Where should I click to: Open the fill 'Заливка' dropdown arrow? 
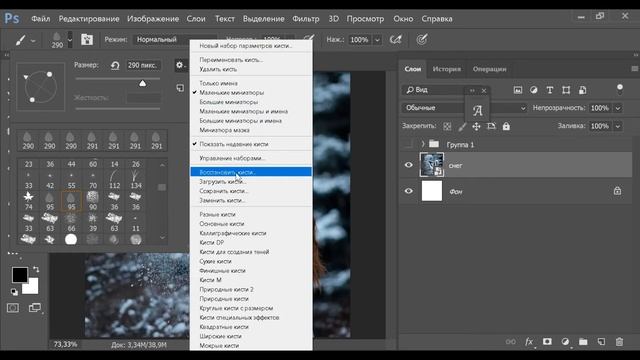[x=618, y=126]
